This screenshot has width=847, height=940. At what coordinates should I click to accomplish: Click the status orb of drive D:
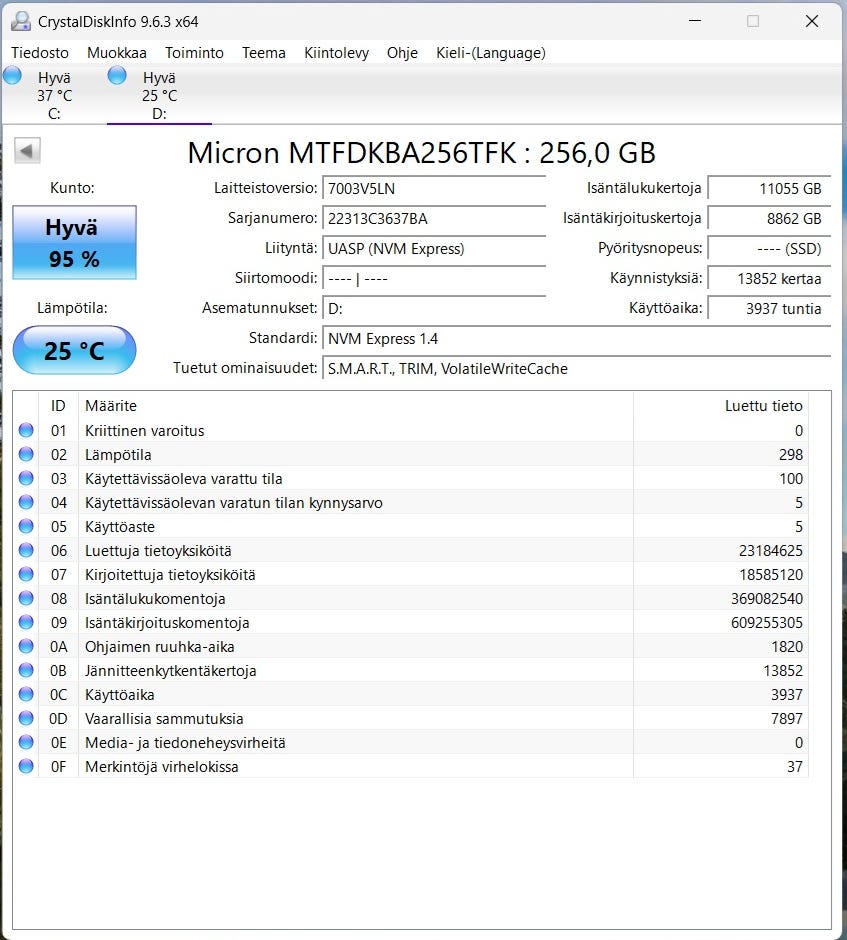tap(117, 76)
